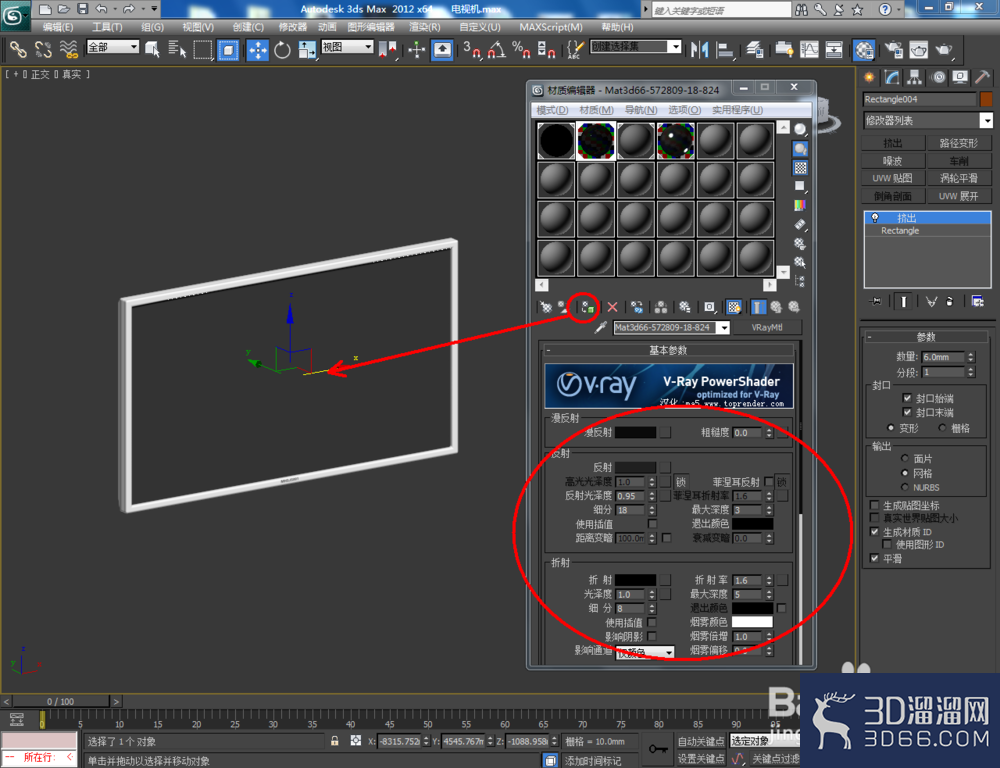1000x768 pixels.
Task: Click Go to Parent icon
Action: tap(776, 307)
